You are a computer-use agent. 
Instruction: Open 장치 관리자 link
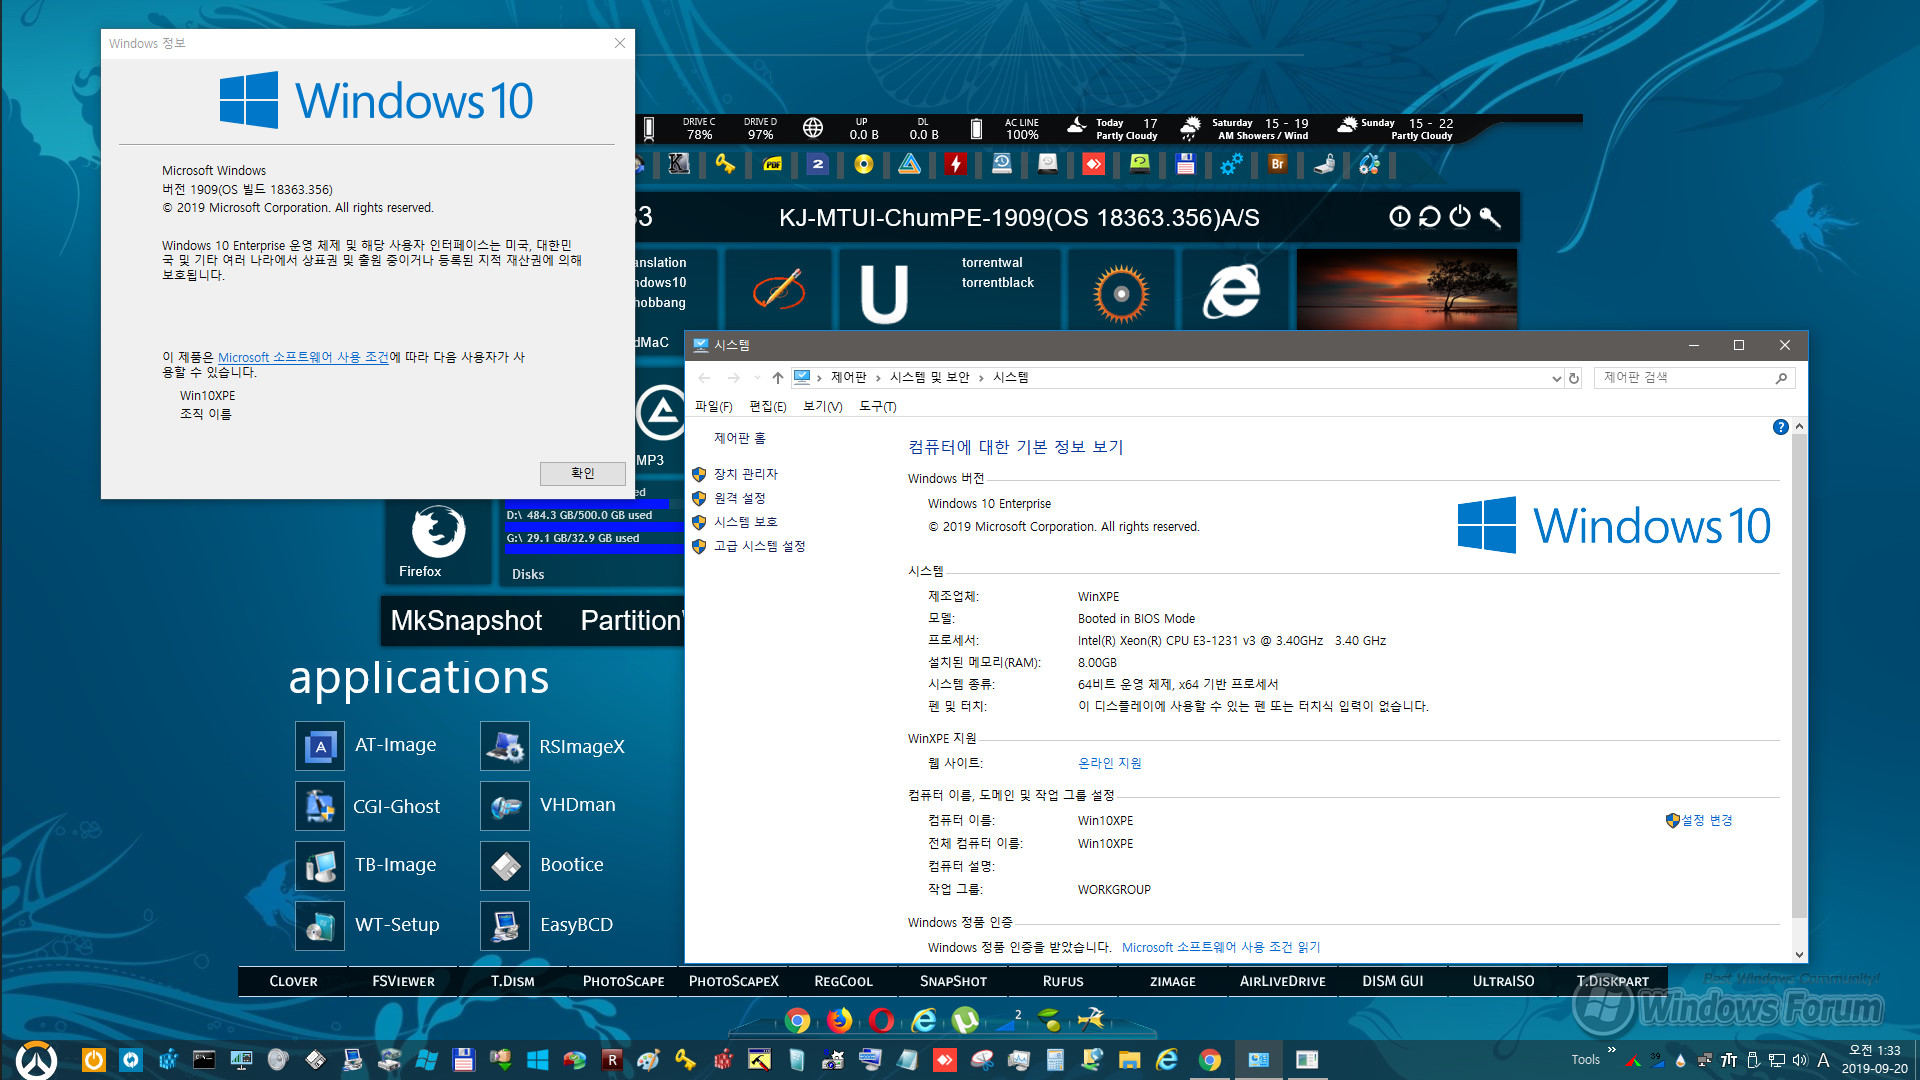pyautogui.click(x=745, y=474)
